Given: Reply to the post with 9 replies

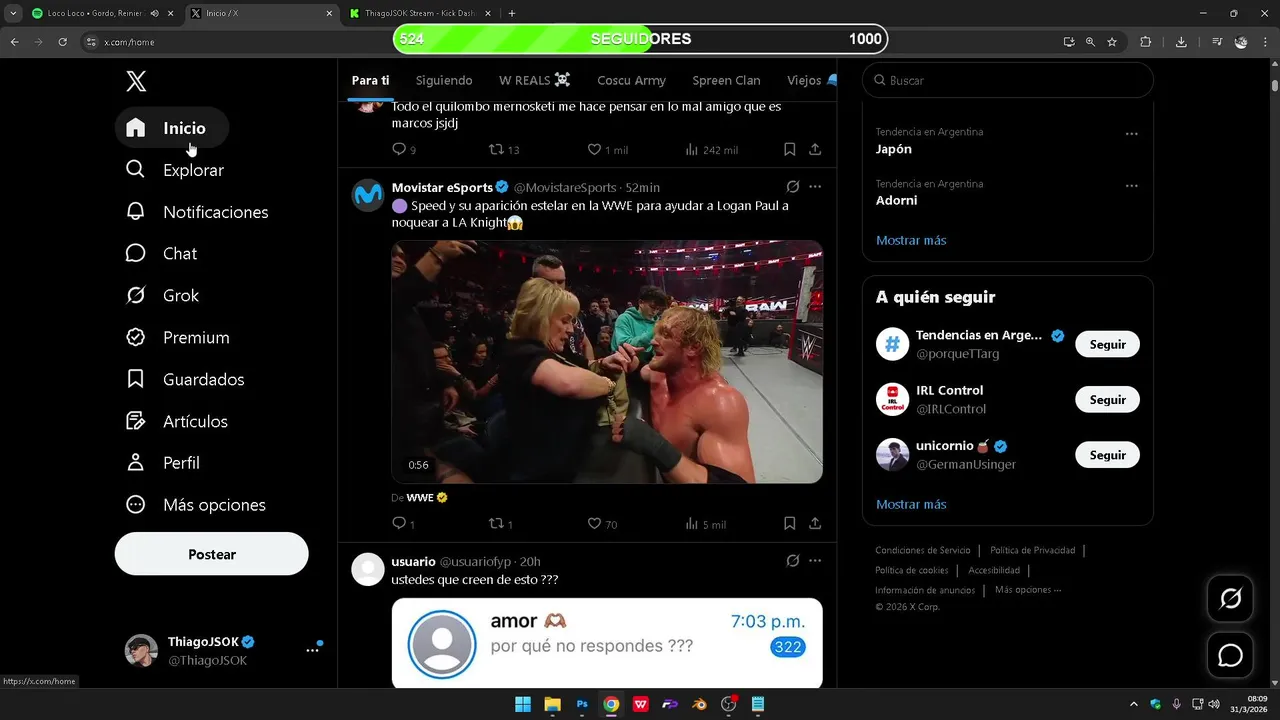Looking at the screenshot, I should 400,149.
